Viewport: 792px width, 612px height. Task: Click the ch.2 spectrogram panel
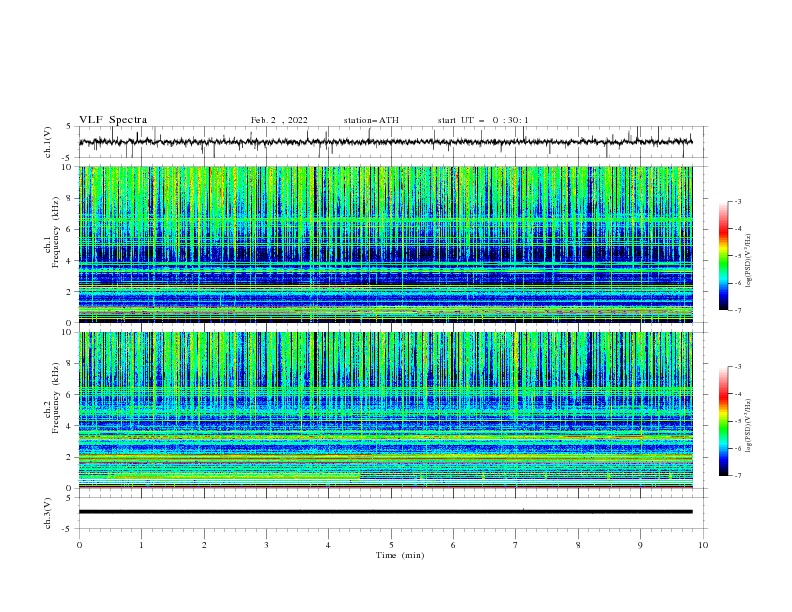pos(385,410)
